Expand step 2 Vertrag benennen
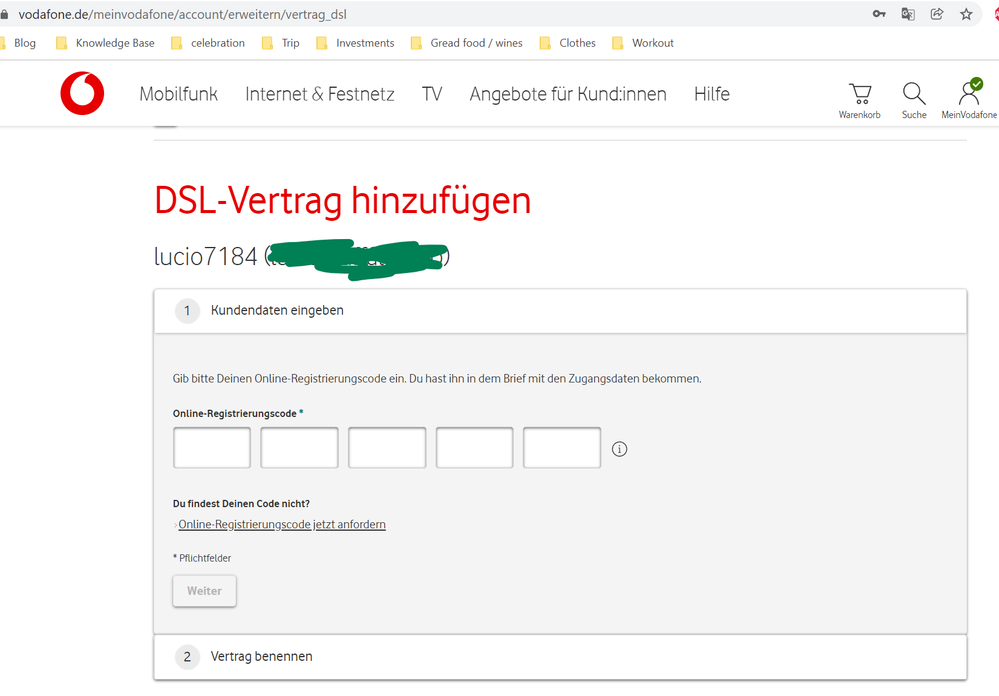Screen dimensions: 999x696 (560, 656)
